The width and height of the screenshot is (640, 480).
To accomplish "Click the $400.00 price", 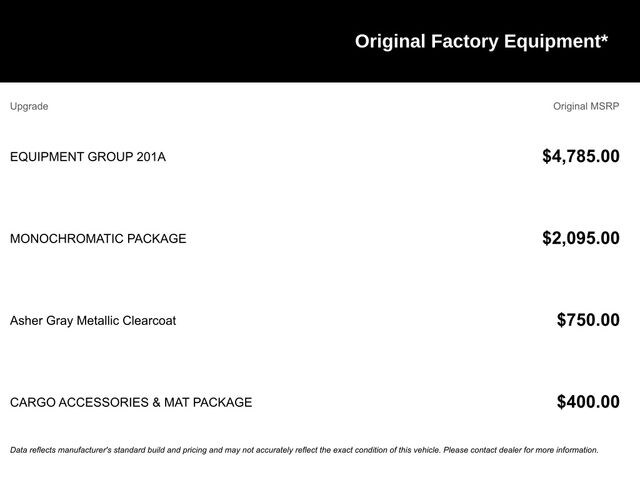I will coord(588,402).
